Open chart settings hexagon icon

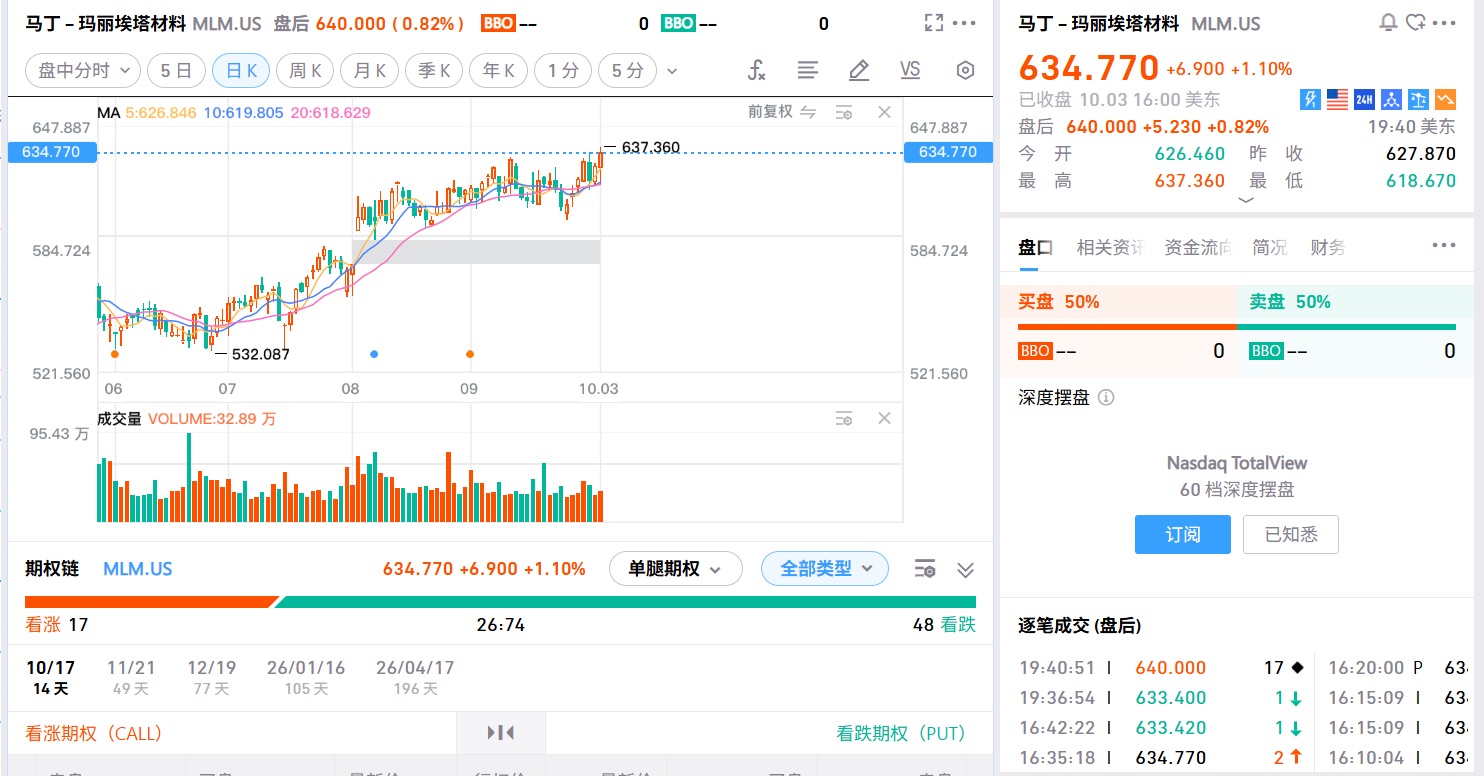[x=965, y=70]
